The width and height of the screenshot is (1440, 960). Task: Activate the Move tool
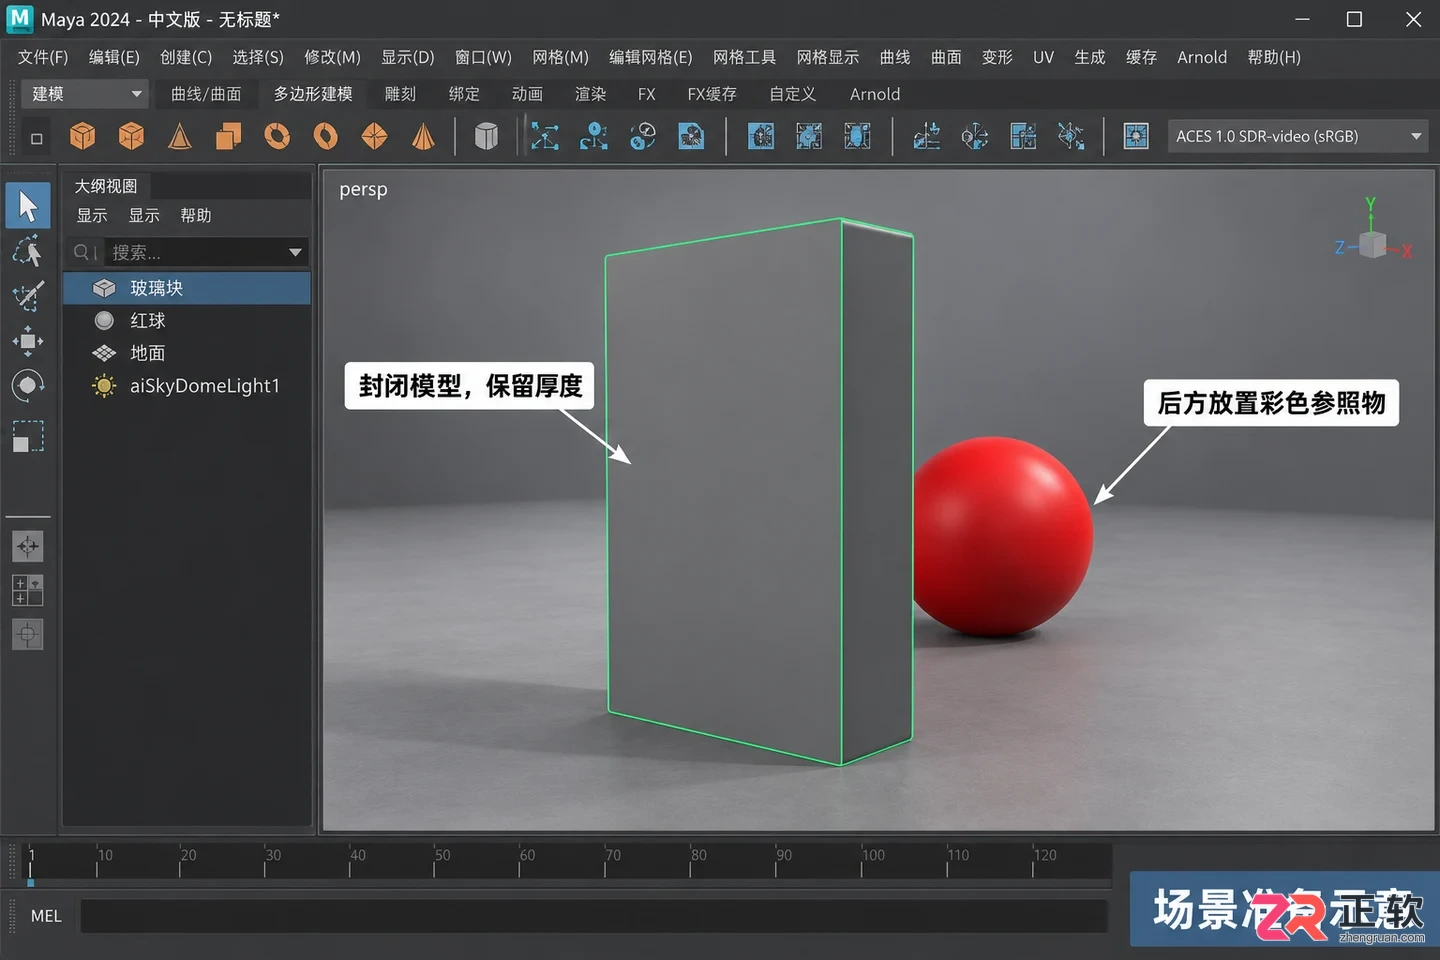28,341
